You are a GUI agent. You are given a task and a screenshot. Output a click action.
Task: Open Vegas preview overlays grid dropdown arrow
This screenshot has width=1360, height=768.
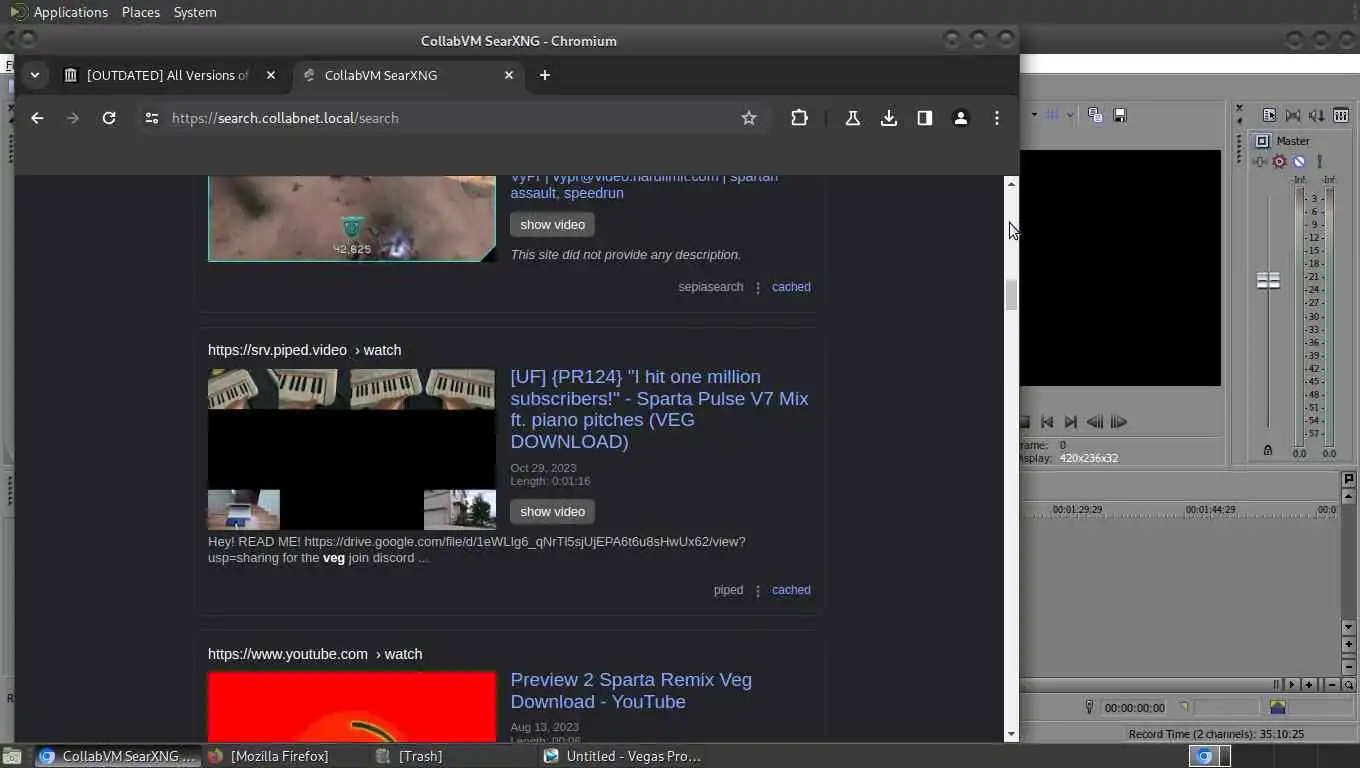1070,115
